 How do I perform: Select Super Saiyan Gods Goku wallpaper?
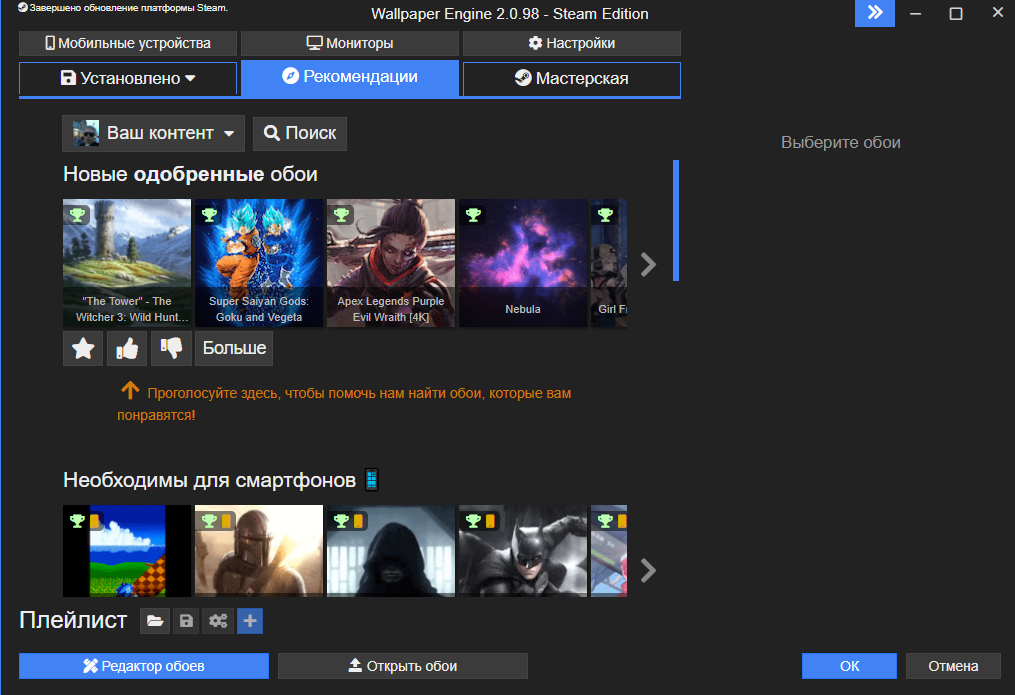[259, 263]
